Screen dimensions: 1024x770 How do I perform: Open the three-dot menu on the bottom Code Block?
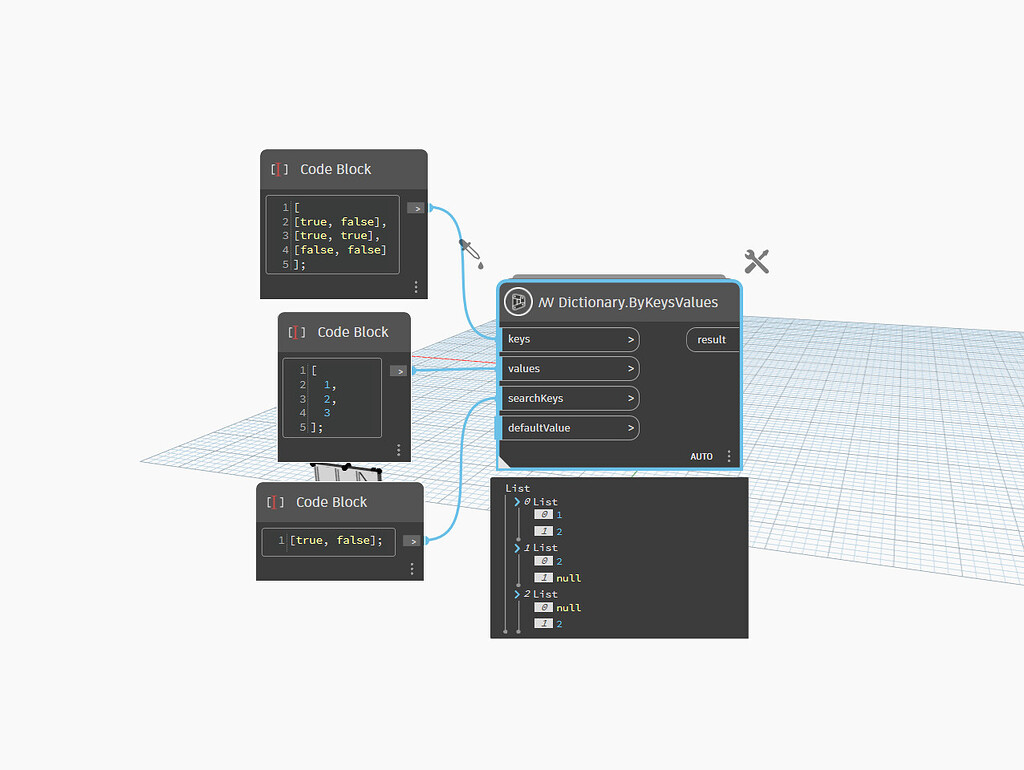click(x=411, y=568)
